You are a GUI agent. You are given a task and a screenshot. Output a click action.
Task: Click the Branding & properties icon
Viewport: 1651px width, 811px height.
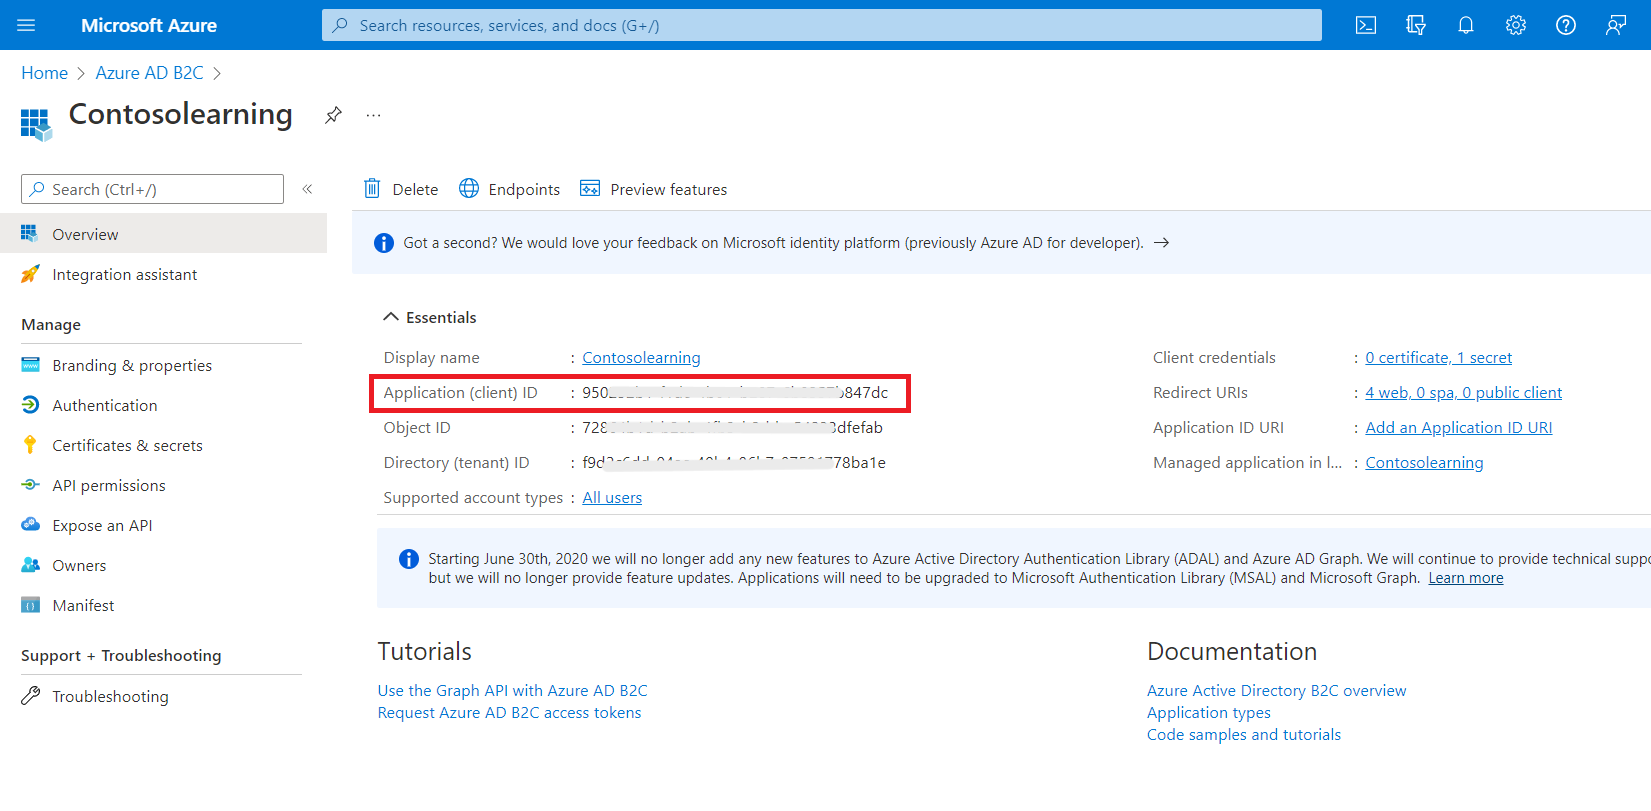point(30,365)
